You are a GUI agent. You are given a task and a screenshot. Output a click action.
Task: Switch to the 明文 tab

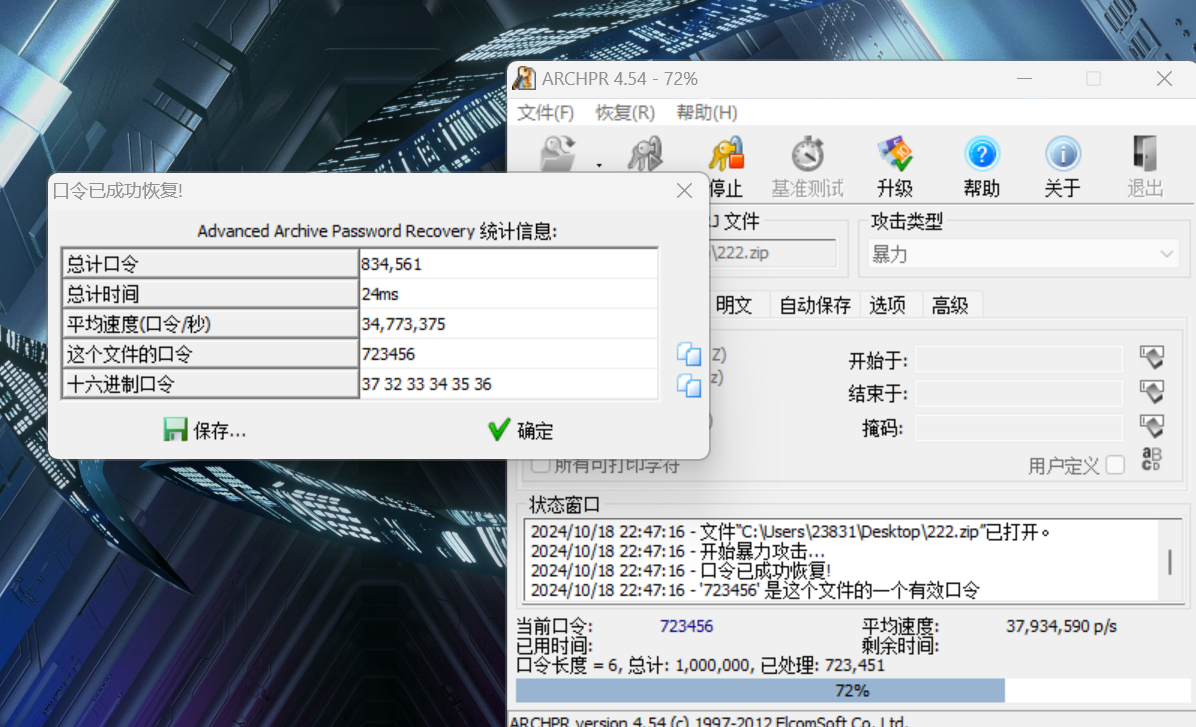click(734, 305)
